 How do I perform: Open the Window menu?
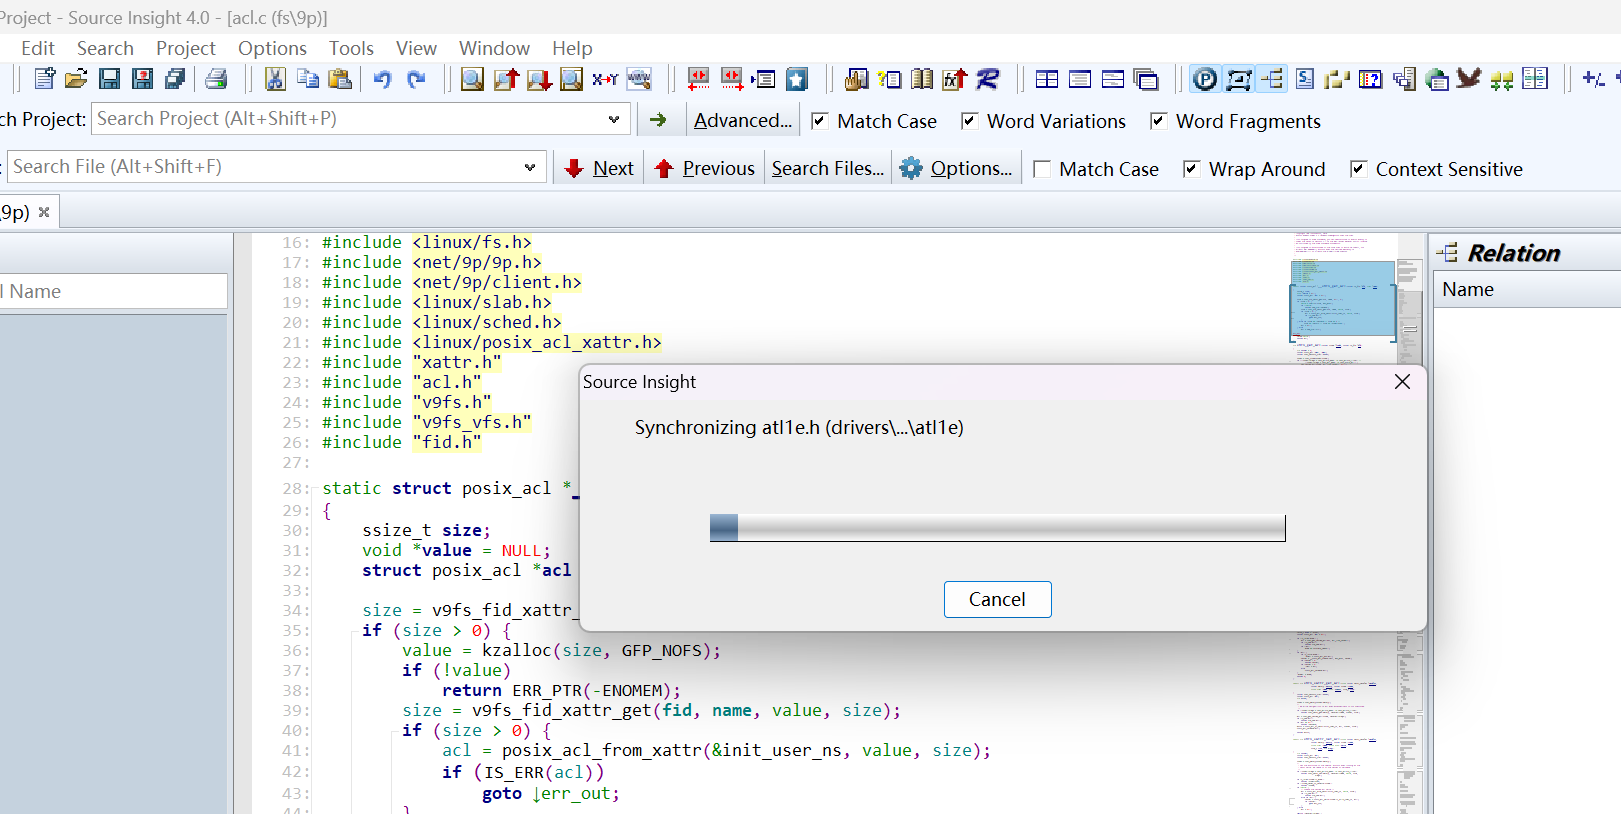coord(494,48)
